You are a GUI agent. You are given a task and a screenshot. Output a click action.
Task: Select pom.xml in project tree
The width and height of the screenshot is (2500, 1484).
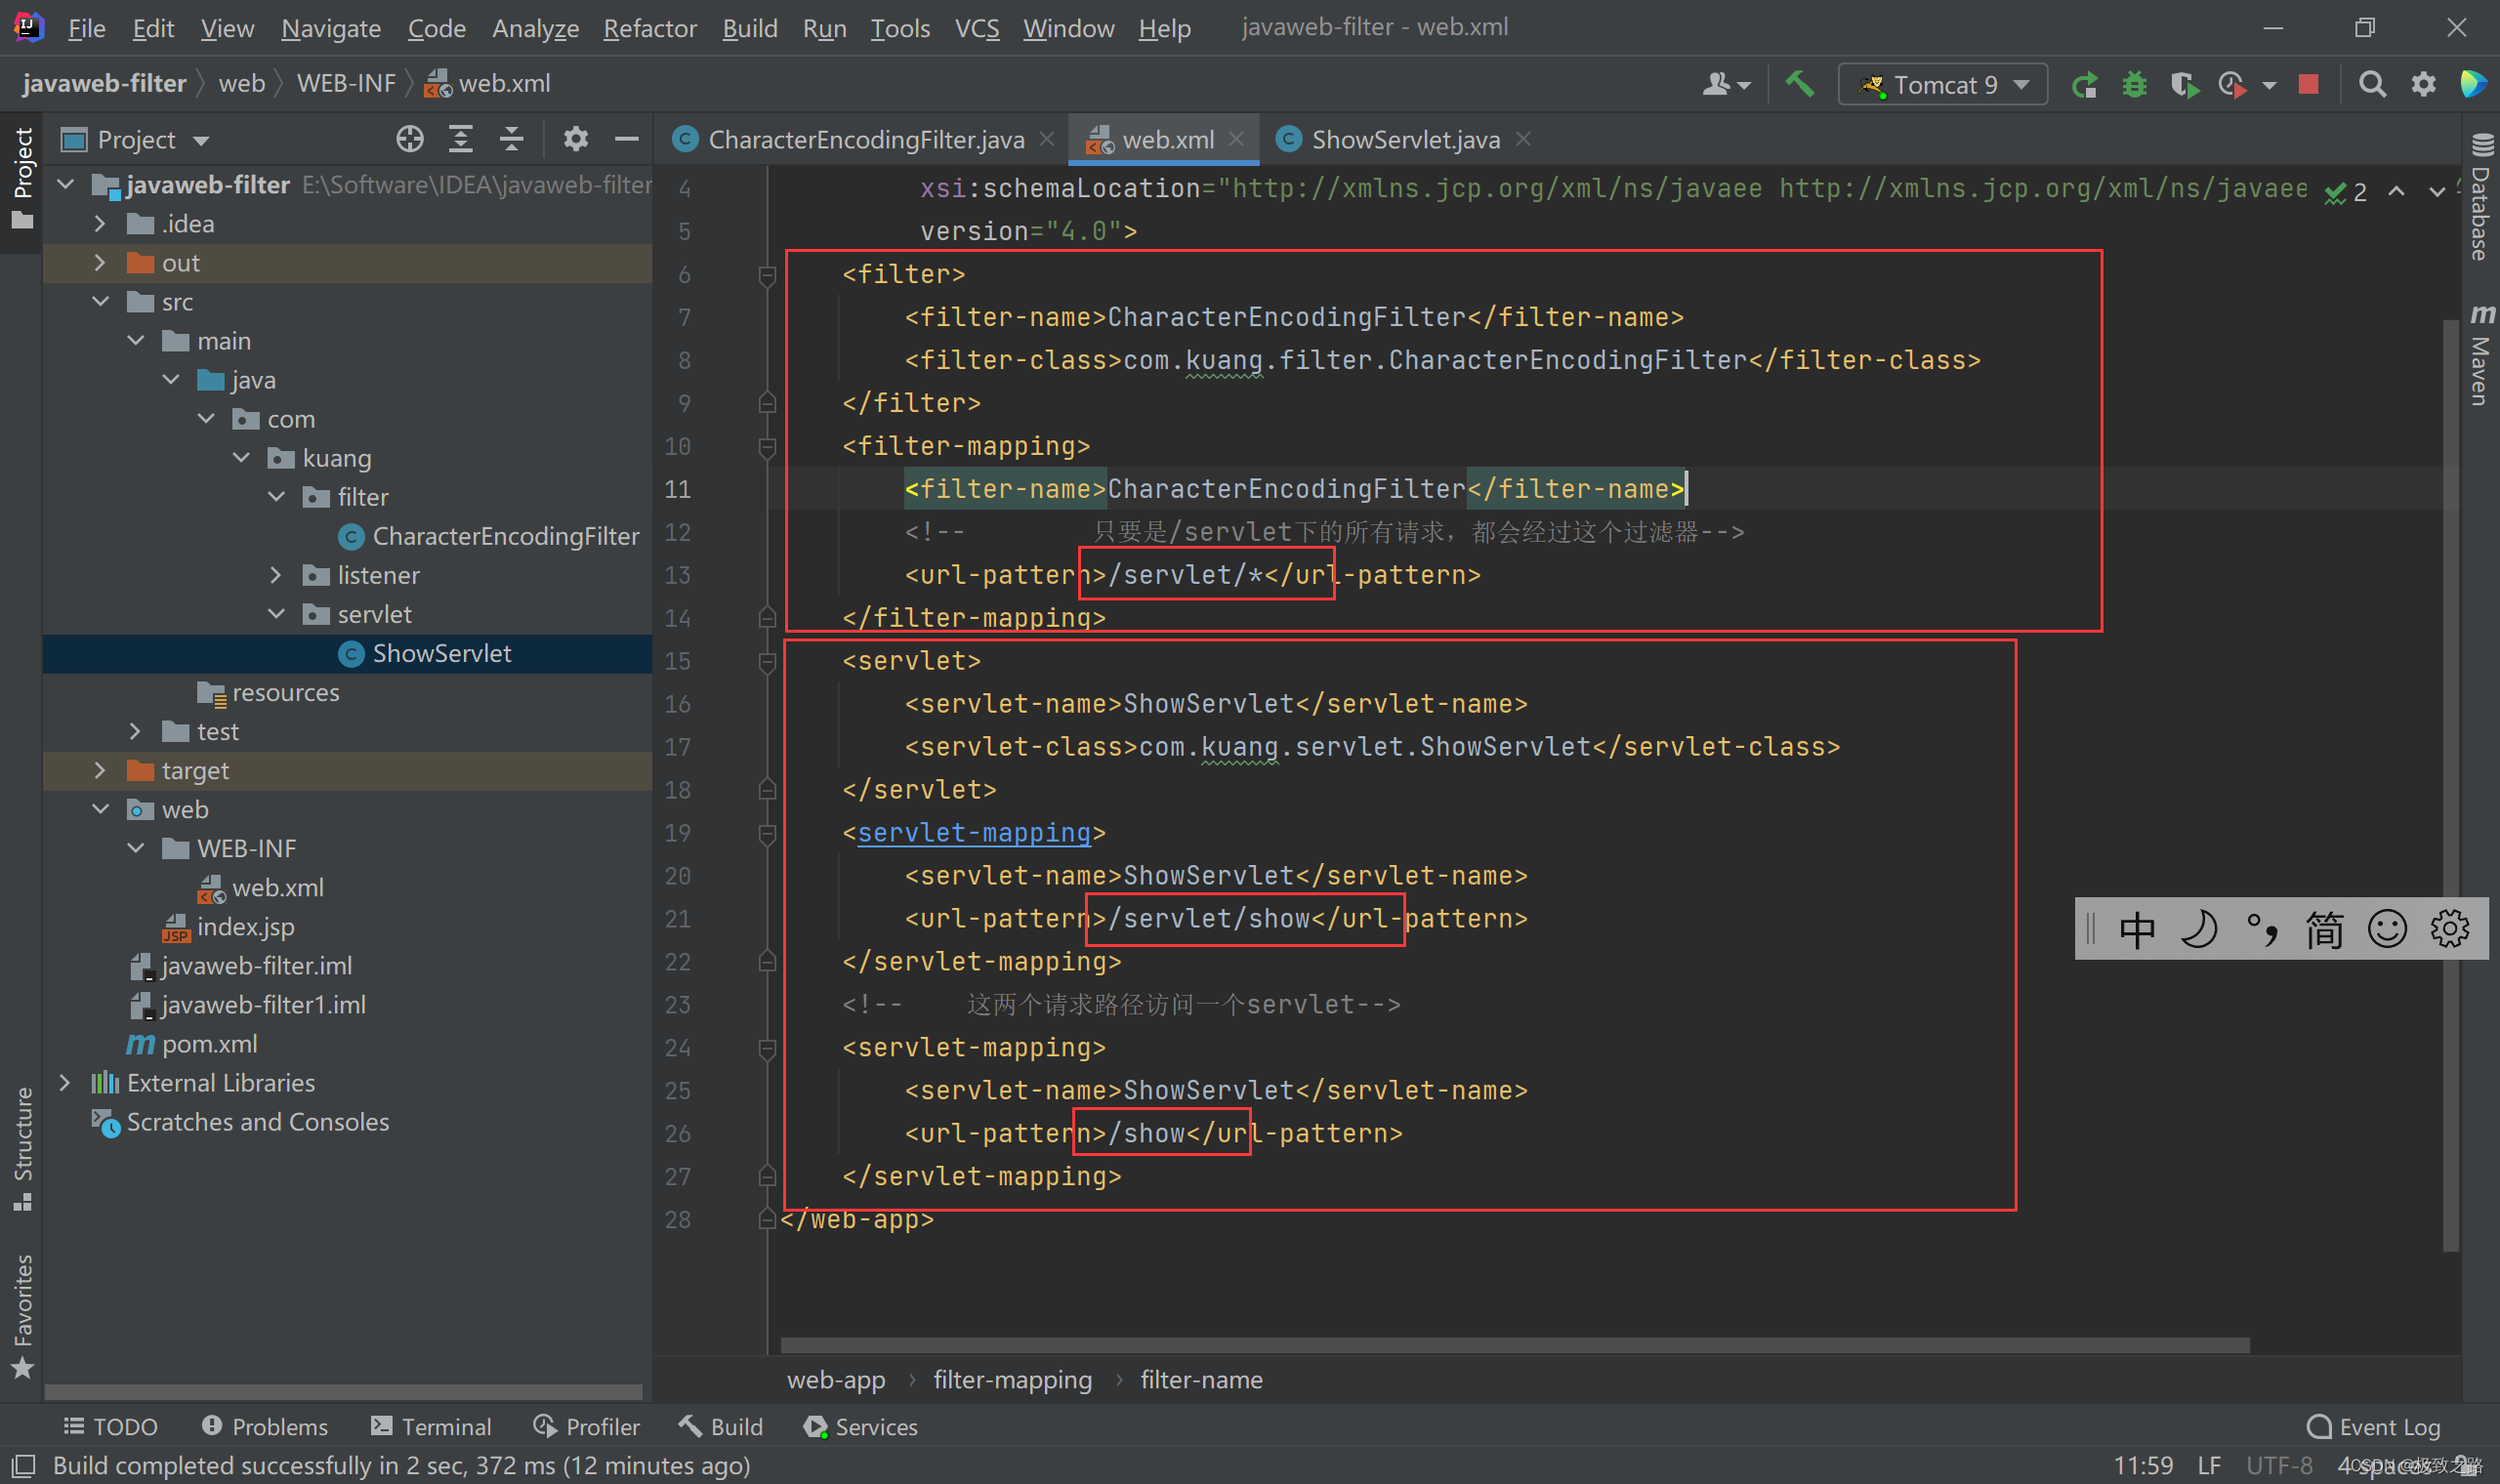coord(209,1044)
